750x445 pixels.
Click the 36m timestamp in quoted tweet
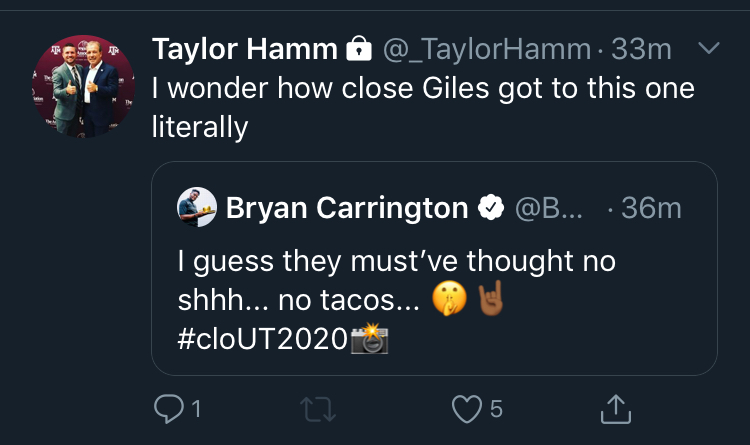[650, 208]
